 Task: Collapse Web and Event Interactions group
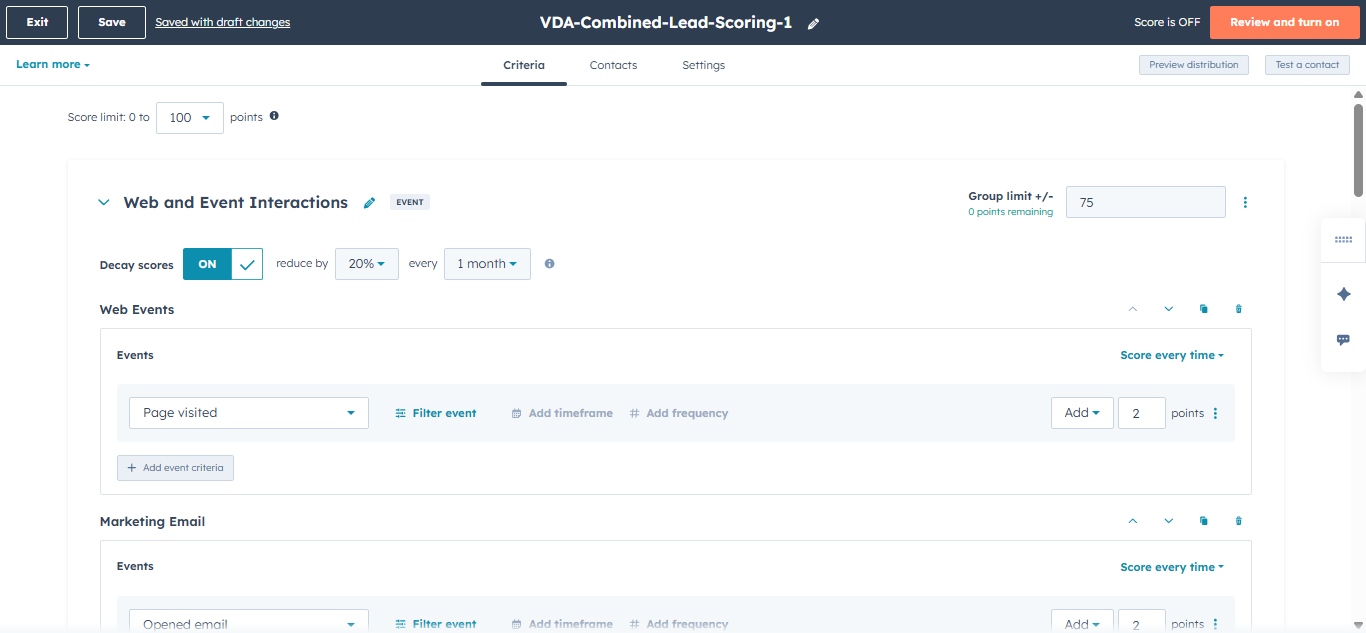pyautogui.click(x=103, y=202)
